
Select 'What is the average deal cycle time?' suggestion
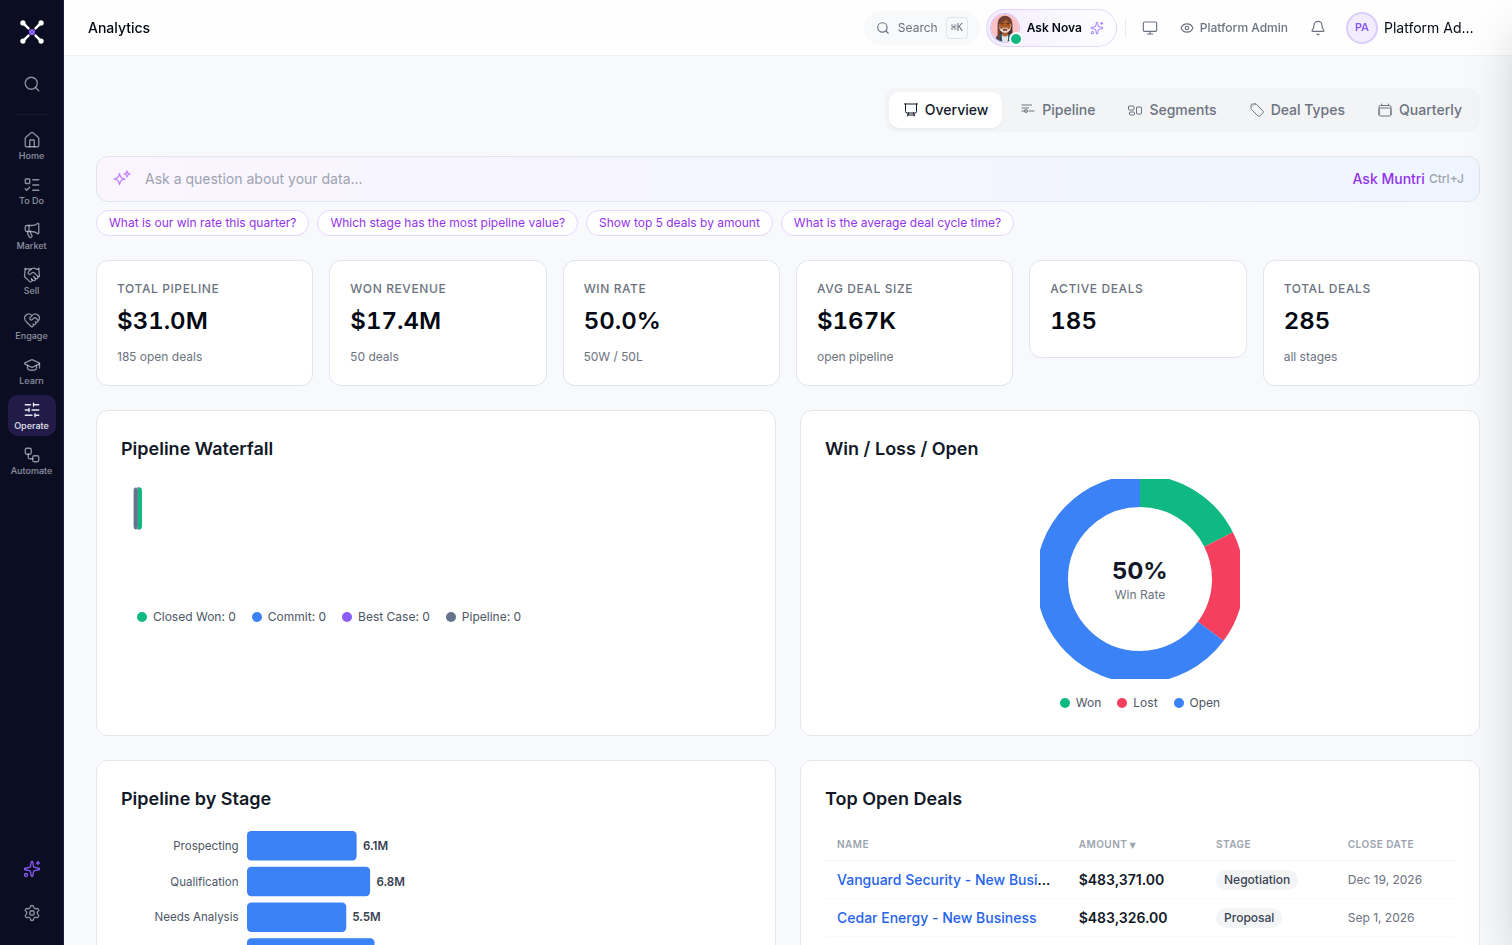(897, 223)
